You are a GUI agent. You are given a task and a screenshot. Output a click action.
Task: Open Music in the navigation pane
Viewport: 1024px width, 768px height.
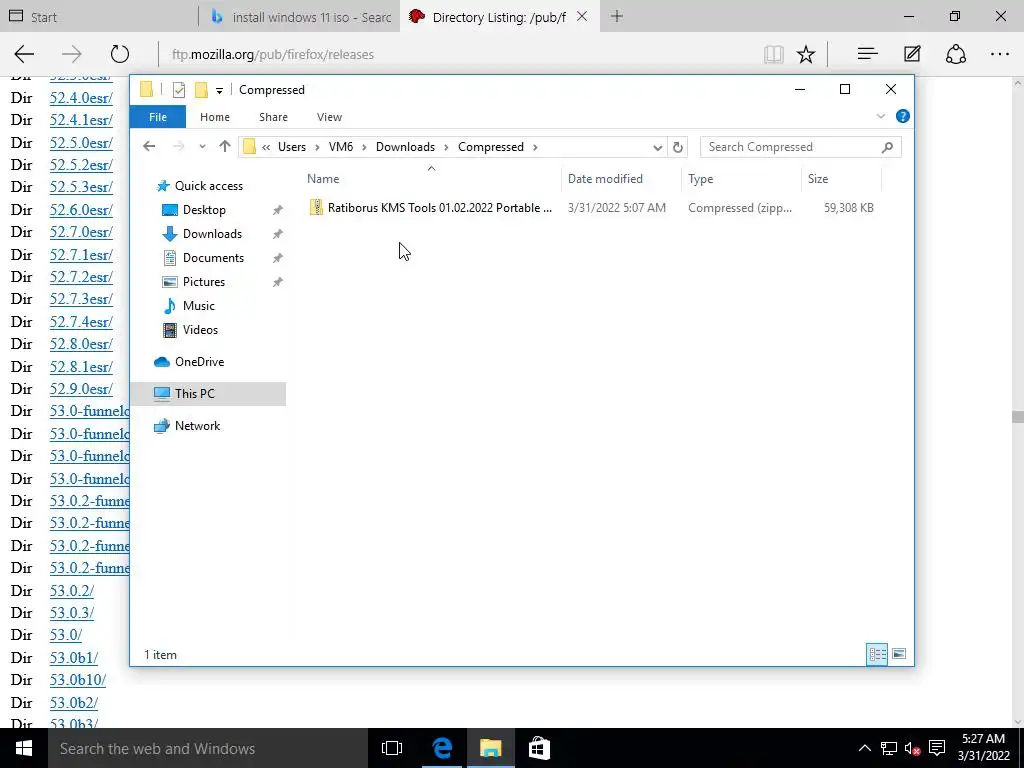pos(199,306)
